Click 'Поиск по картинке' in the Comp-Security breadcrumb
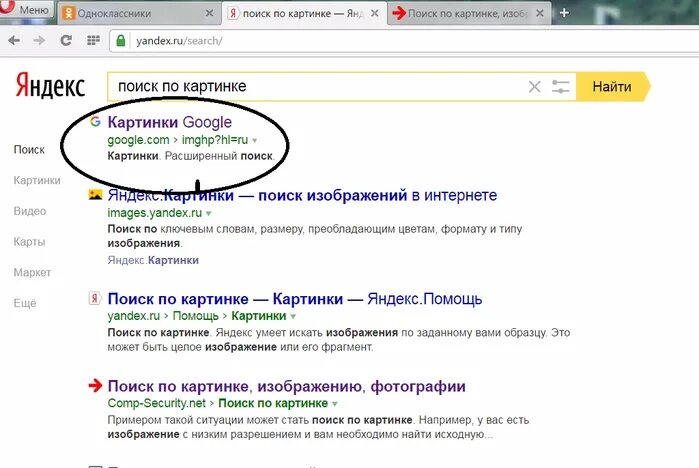 point(273,403)
